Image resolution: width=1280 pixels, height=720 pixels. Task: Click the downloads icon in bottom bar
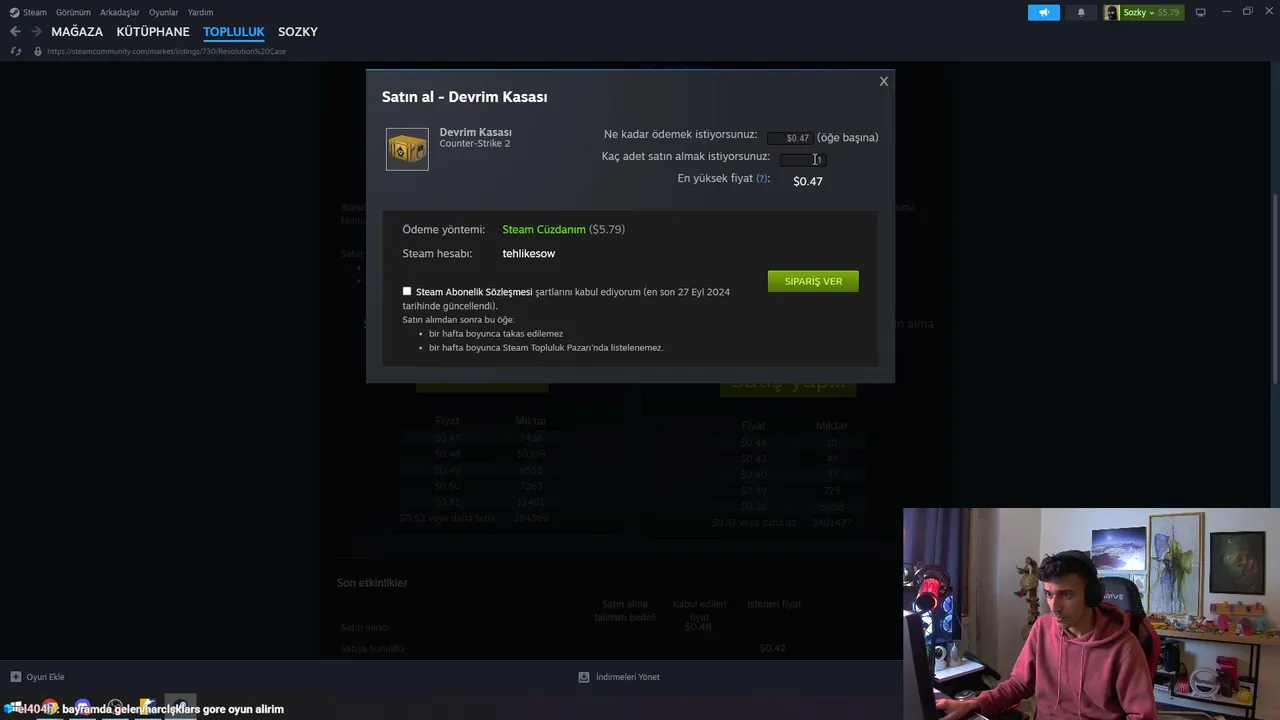coord(584,677)
